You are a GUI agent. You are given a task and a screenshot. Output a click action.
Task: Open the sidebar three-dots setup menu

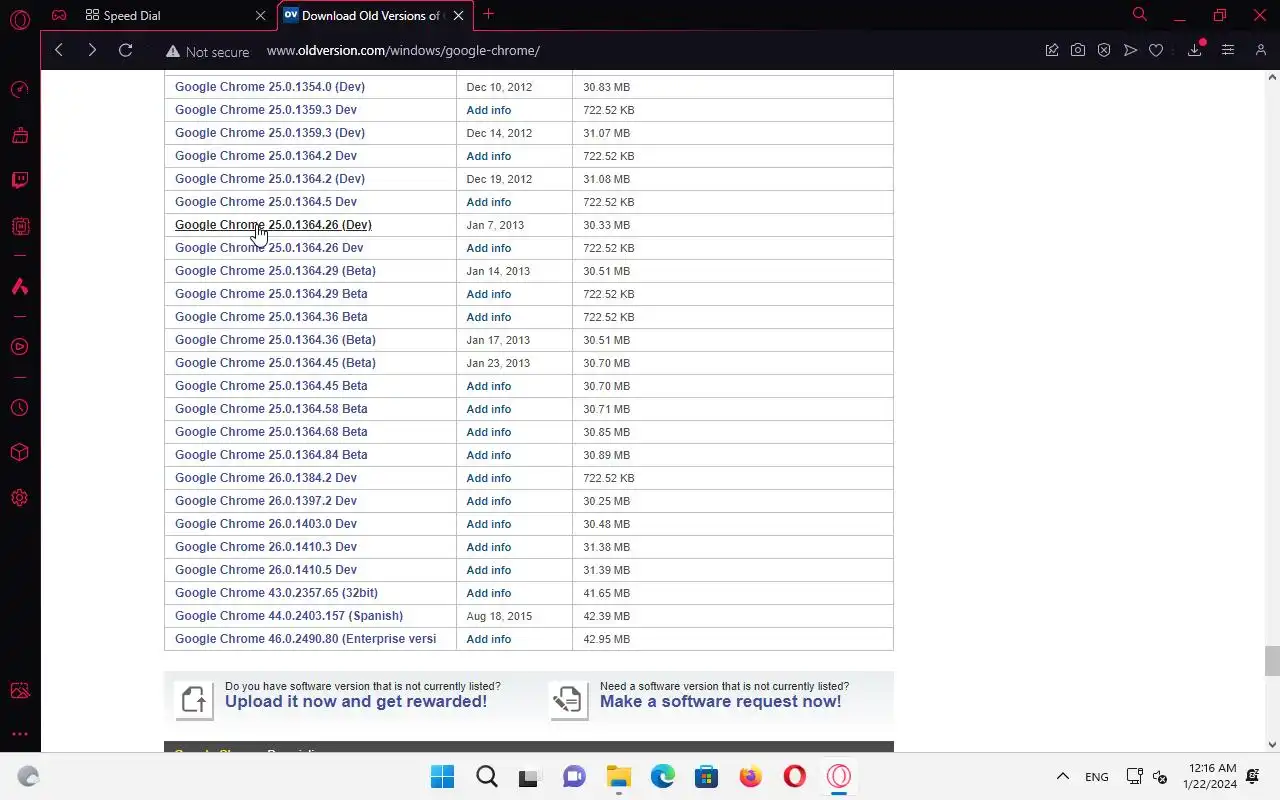point(20,734)
